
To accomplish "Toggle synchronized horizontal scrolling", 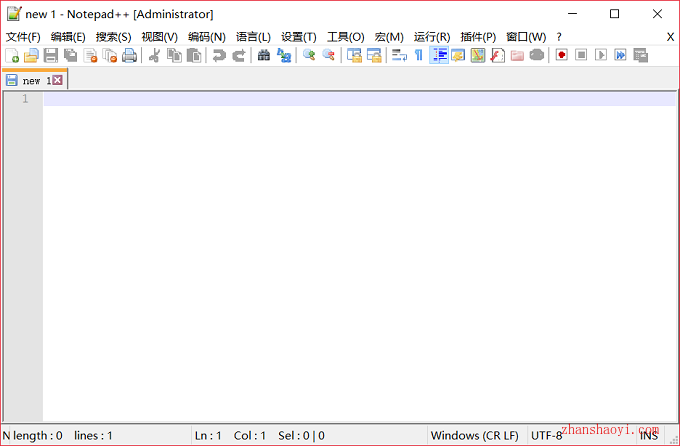I will 374,56.
